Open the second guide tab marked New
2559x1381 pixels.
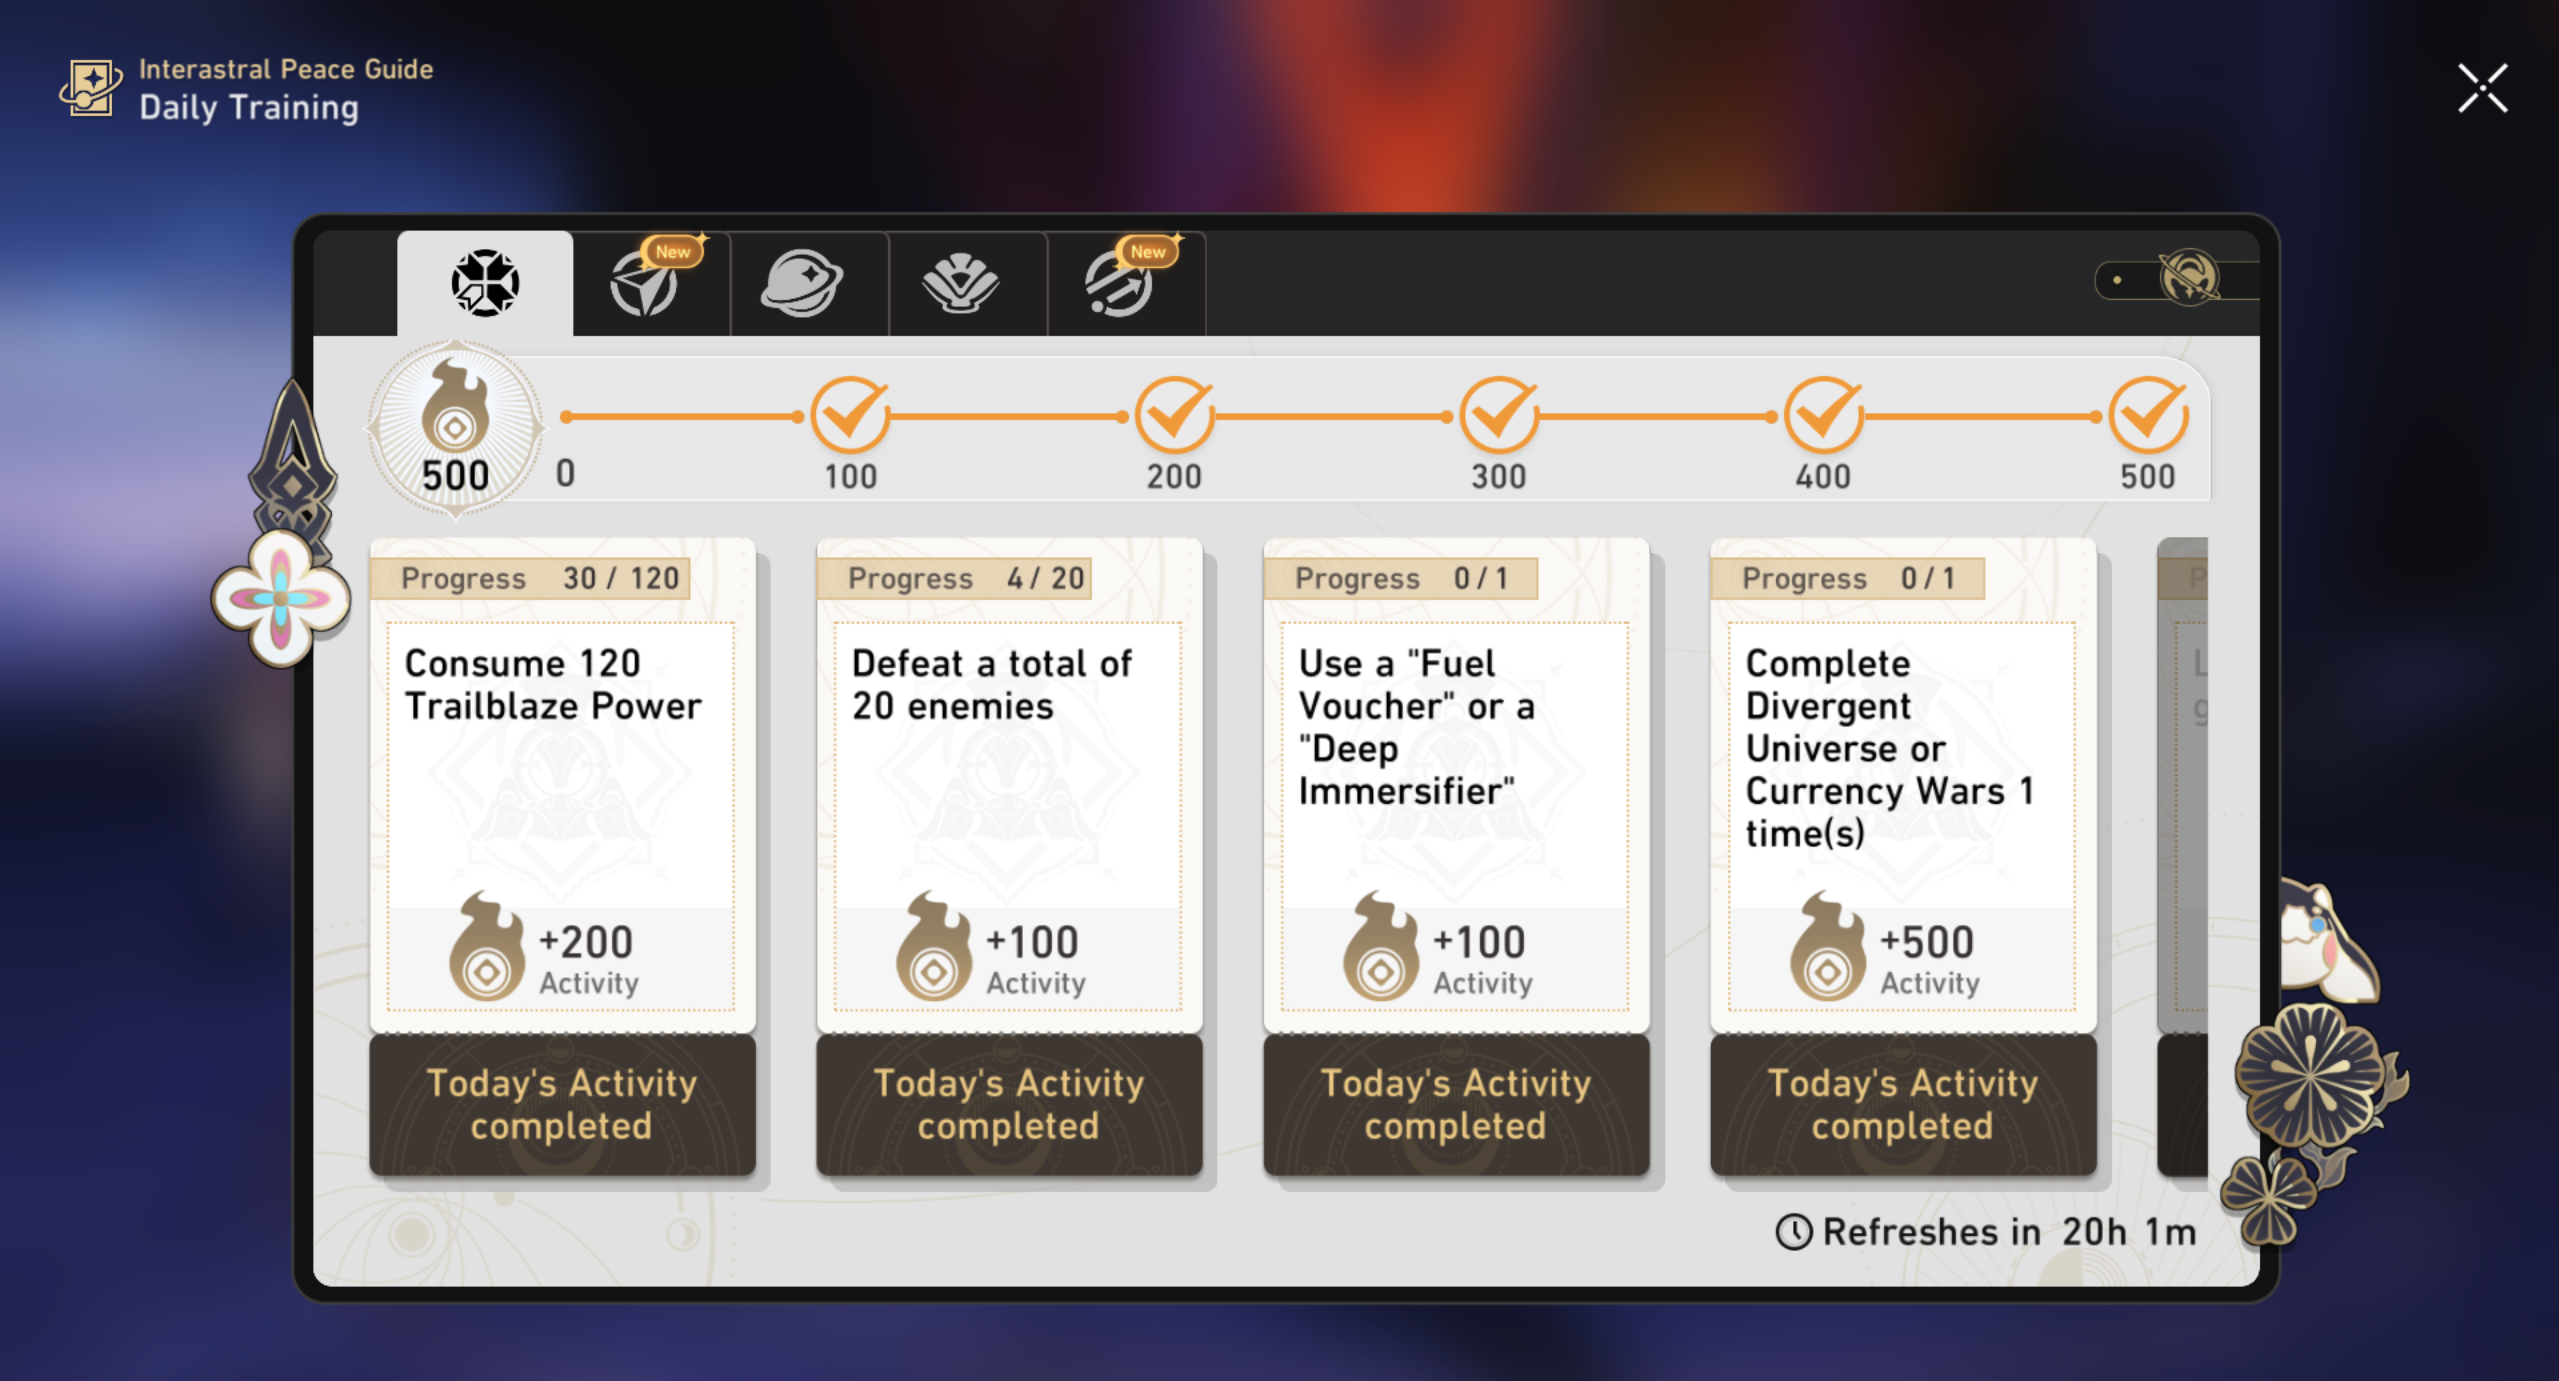pos(650,283)
